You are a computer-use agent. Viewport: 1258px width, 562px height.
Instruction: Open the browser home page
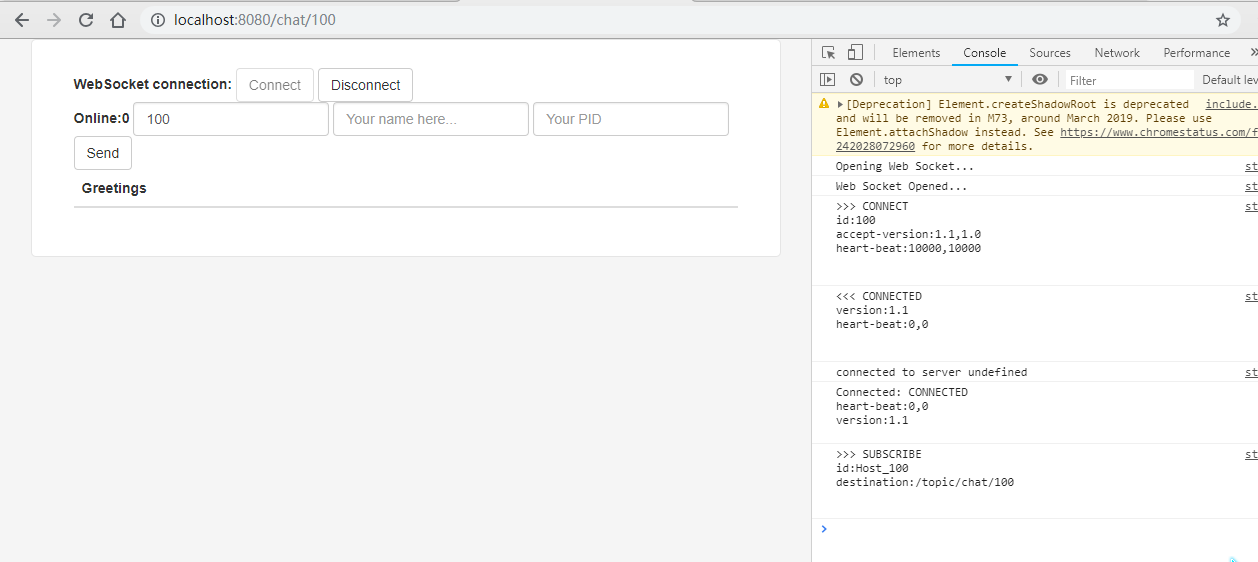pyautogui.click(x=118, y=20)
